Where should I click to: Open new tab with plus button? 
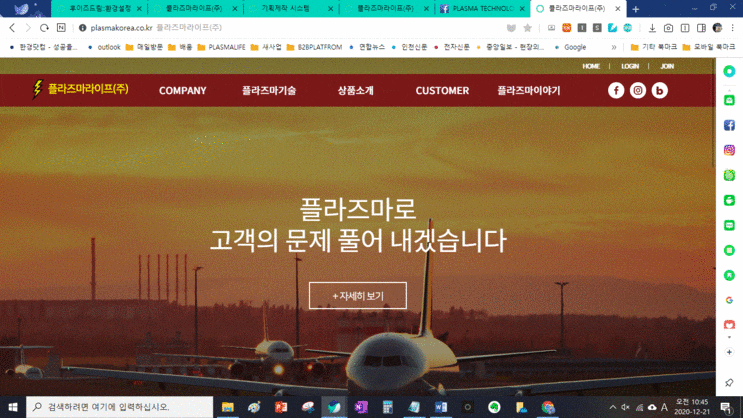pyautogui.click(x=635, y=9)
